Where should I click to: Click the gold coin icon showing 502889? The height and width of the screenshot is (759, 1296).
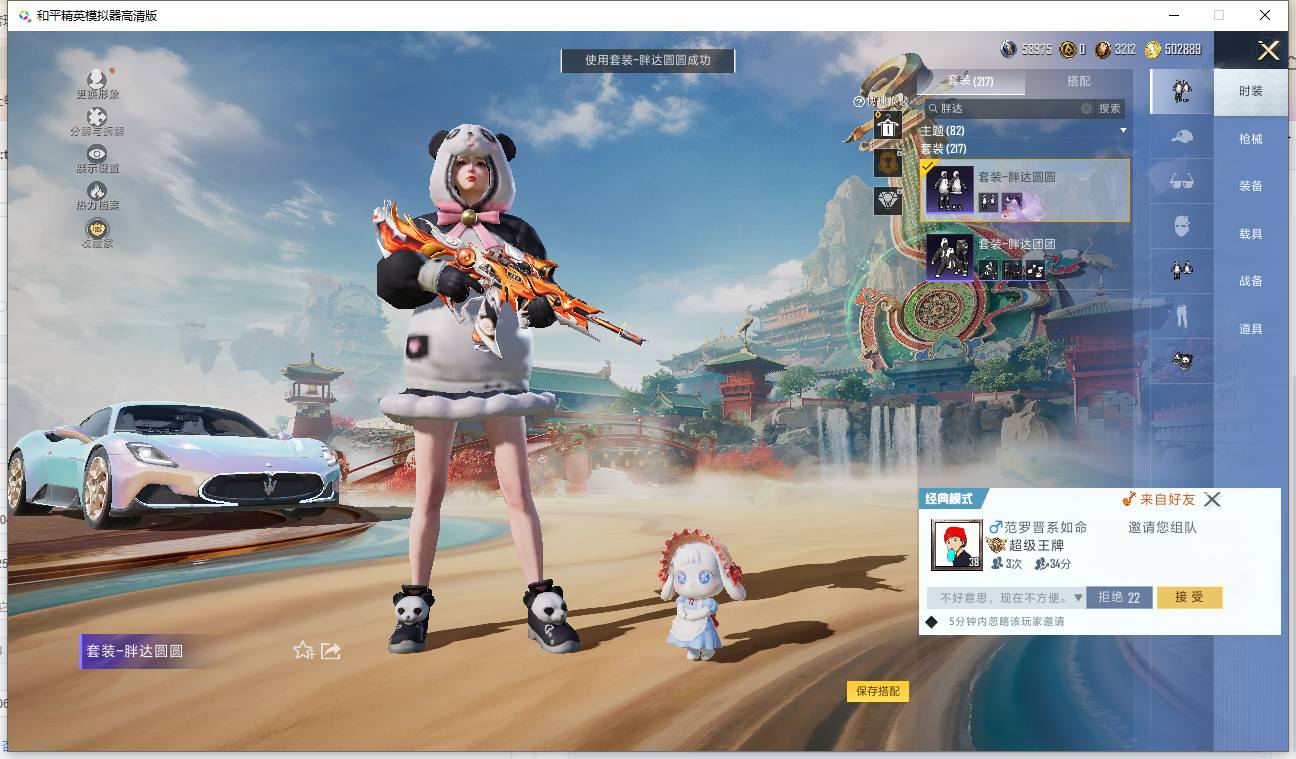tap(1153, 49)
